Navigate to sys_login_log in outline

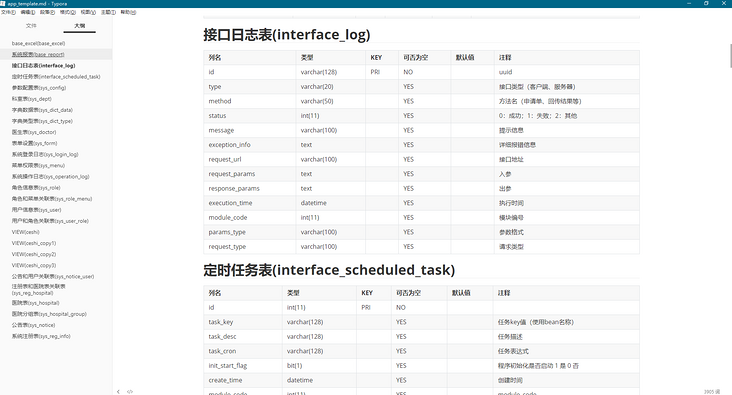[x=45, y=154]
